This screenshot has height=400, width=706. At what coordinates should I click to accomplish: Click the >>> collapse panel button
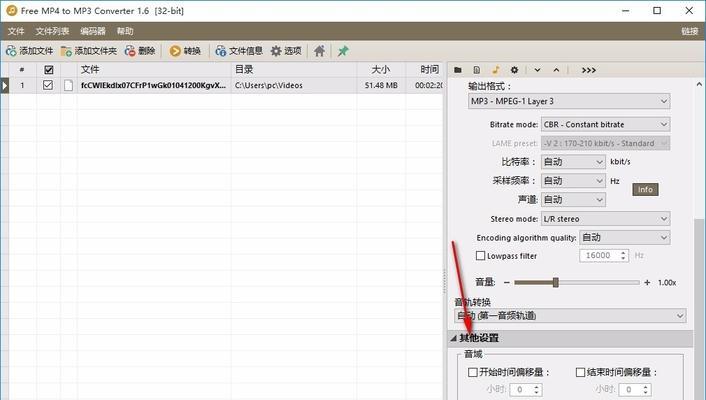point(588,70)
